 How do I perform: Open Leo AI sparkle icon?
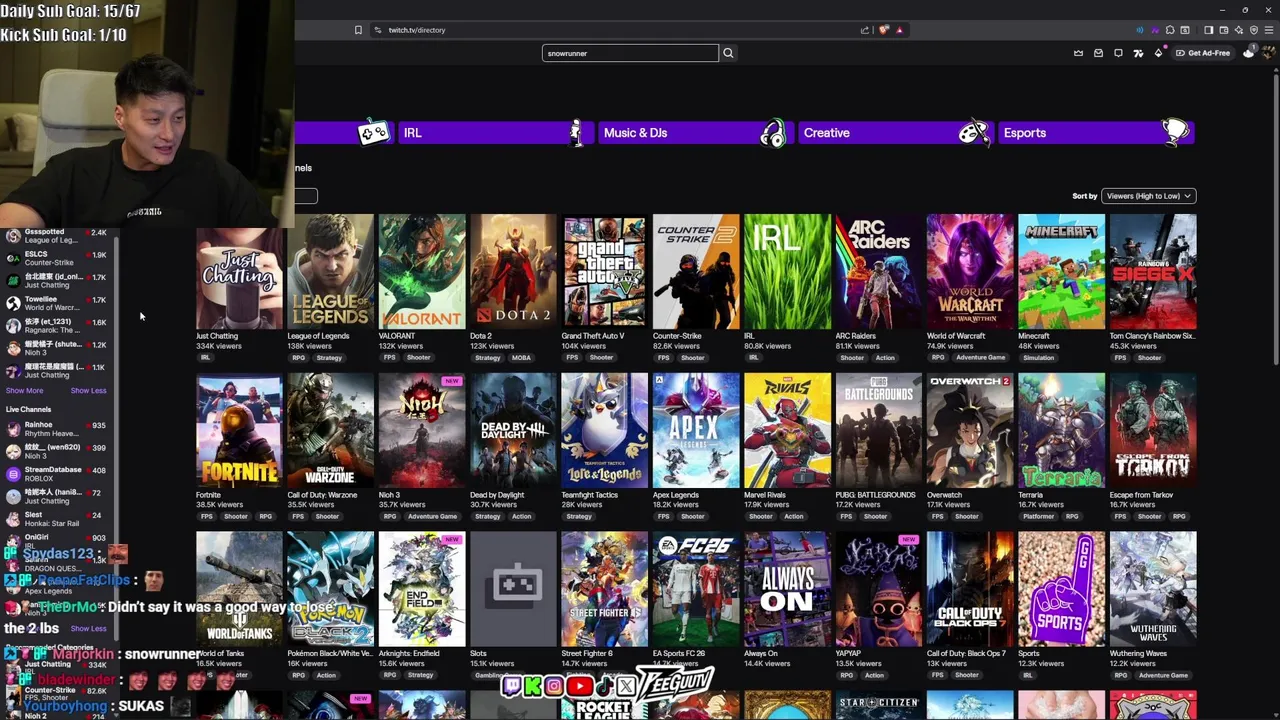coord(1238,30)
